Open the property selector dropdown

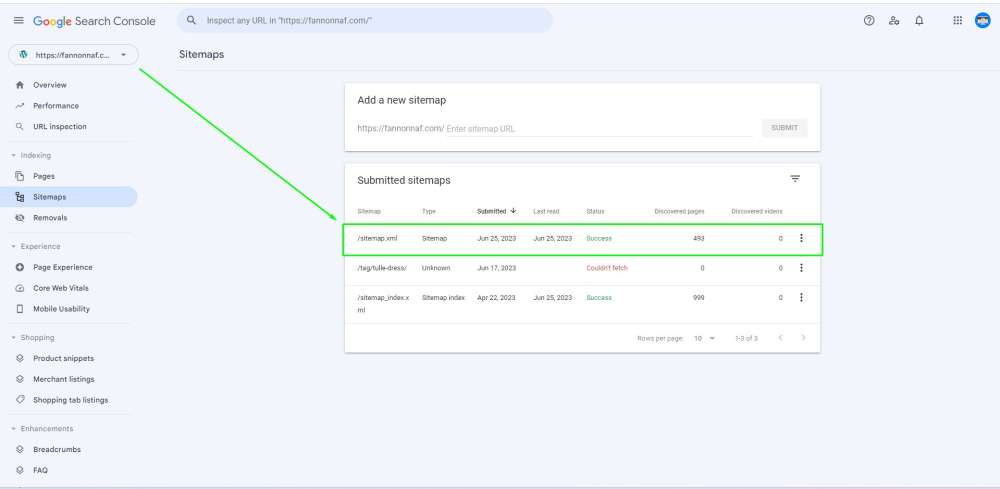tap(73, 55)
